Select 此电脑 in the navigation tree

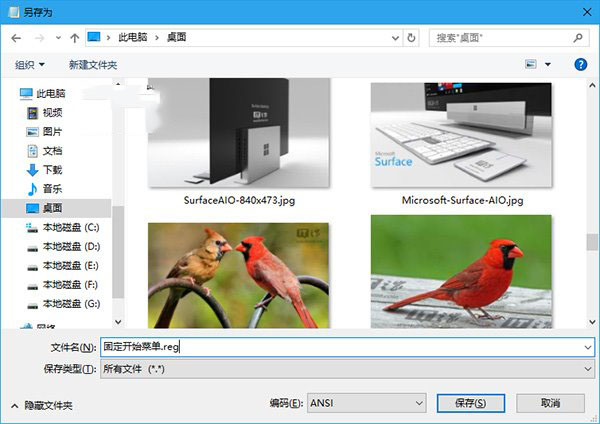coord(51,93)
